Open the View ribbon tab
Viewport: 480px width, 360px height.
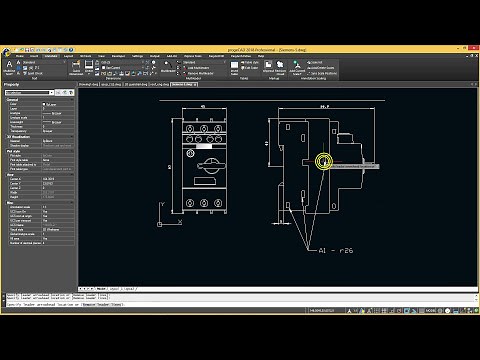pos(101,56)
